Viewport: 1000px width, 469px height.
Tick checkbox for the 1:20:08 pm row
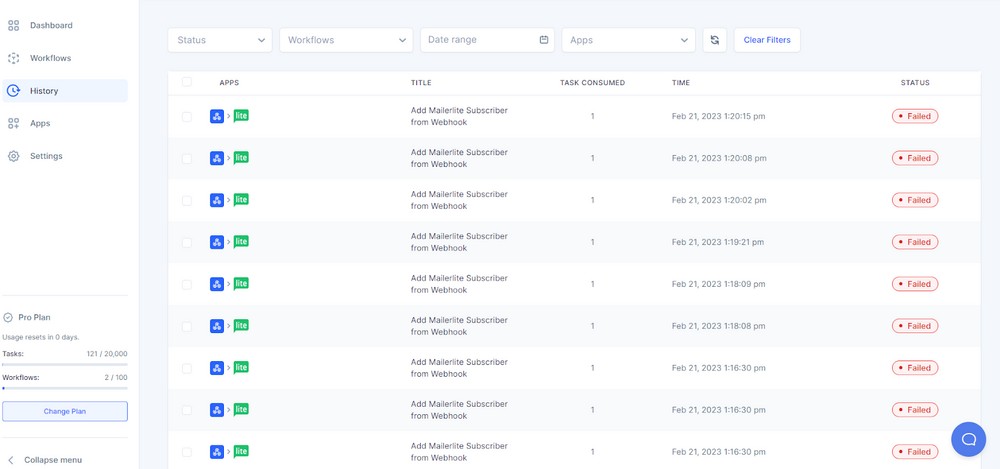click(x=187, y=158)
